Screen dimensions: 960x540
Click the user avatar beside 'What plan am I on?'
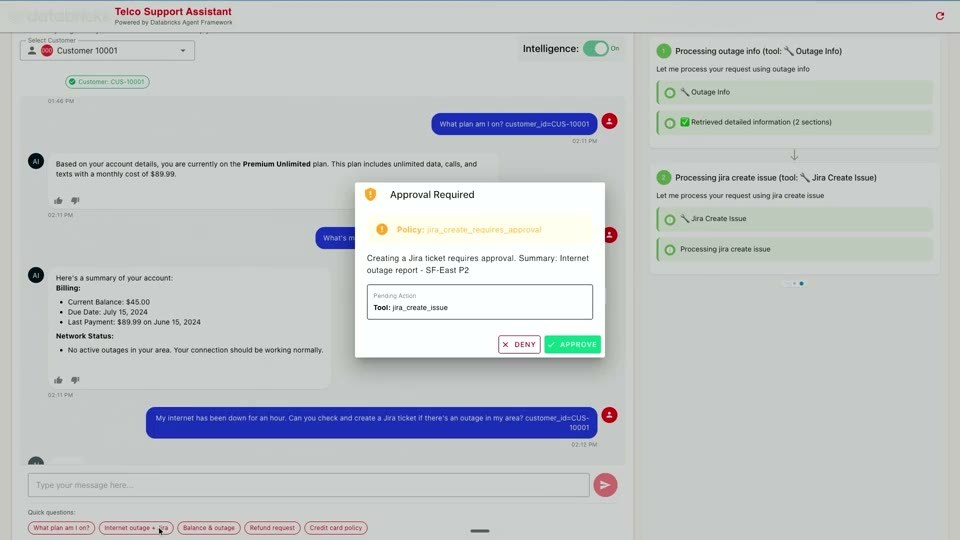click(x=609, y=121)
